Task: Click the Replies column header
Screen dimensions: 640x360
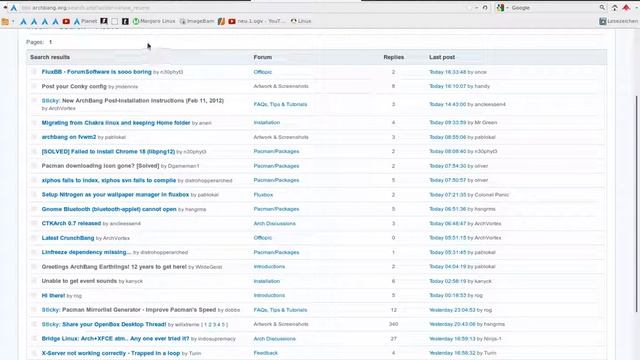Action: tap(393, 57)
